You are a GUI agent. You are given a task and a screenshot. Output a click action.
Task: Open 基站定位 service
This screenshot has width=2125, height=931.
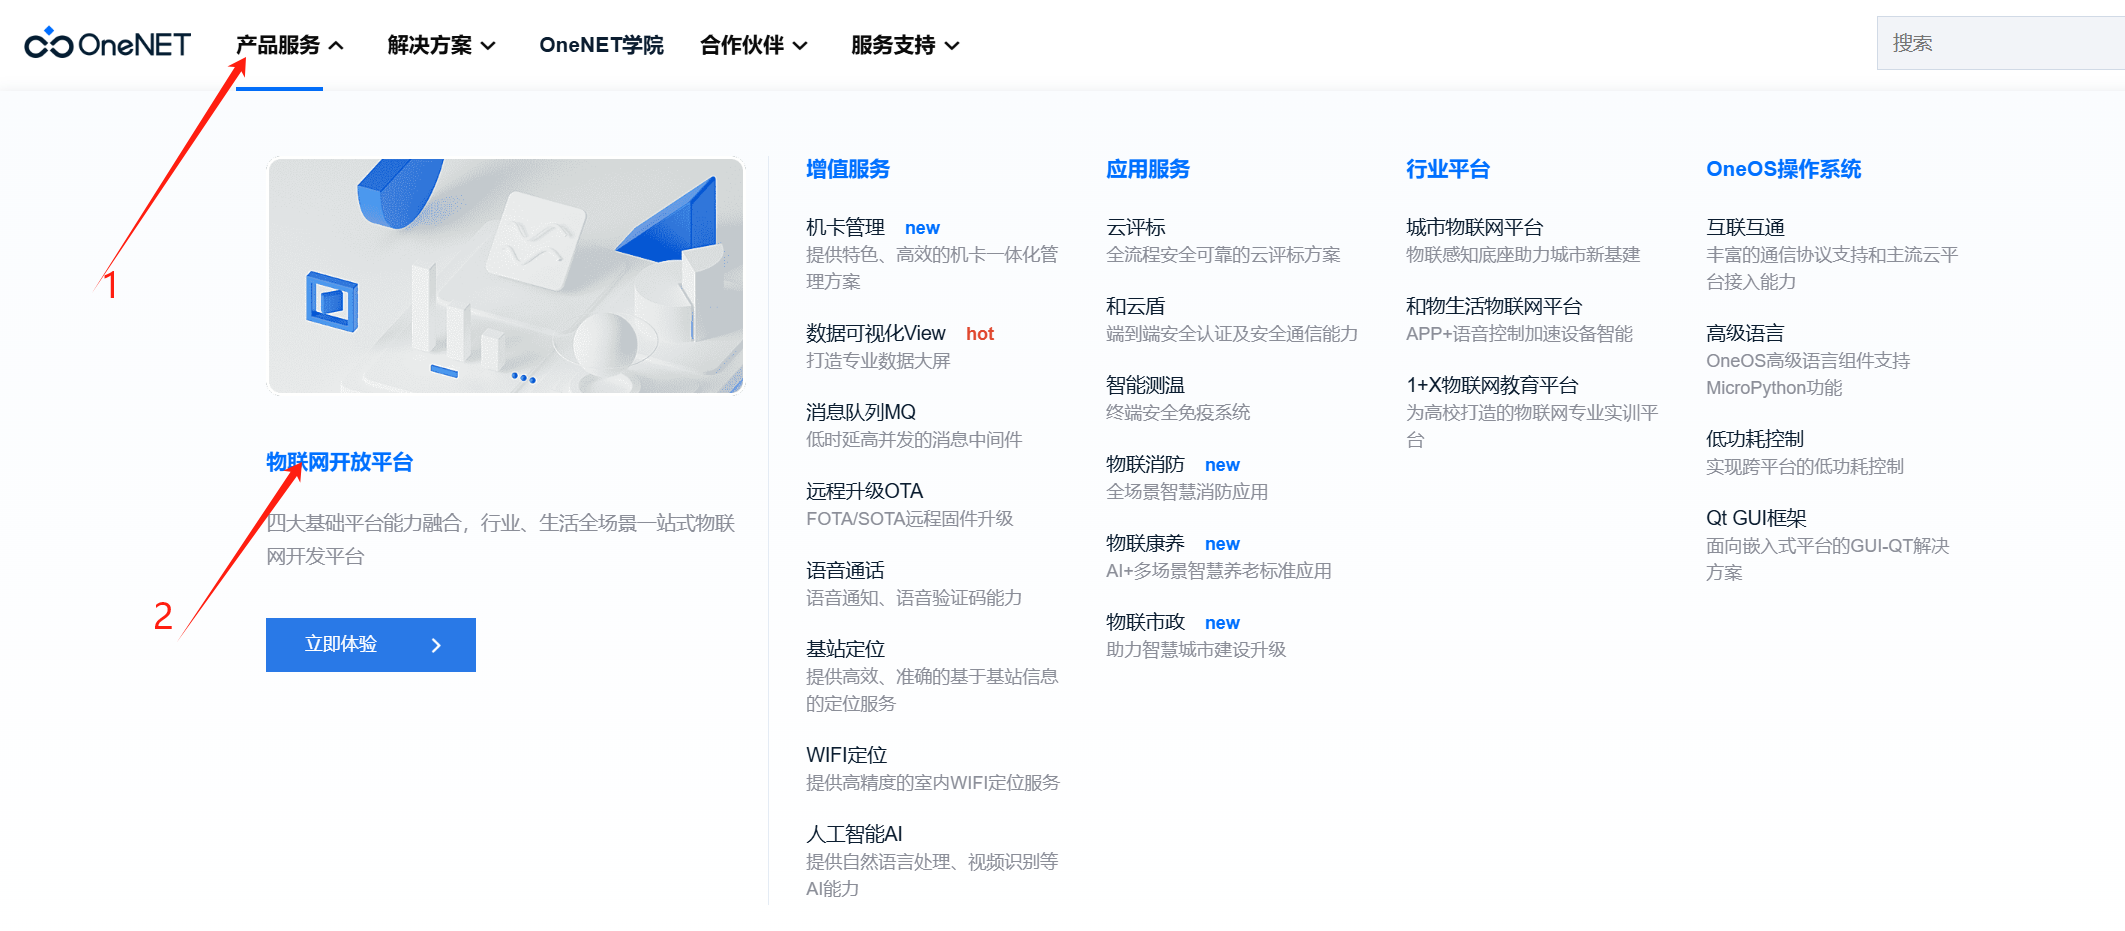tap(845, 650)
